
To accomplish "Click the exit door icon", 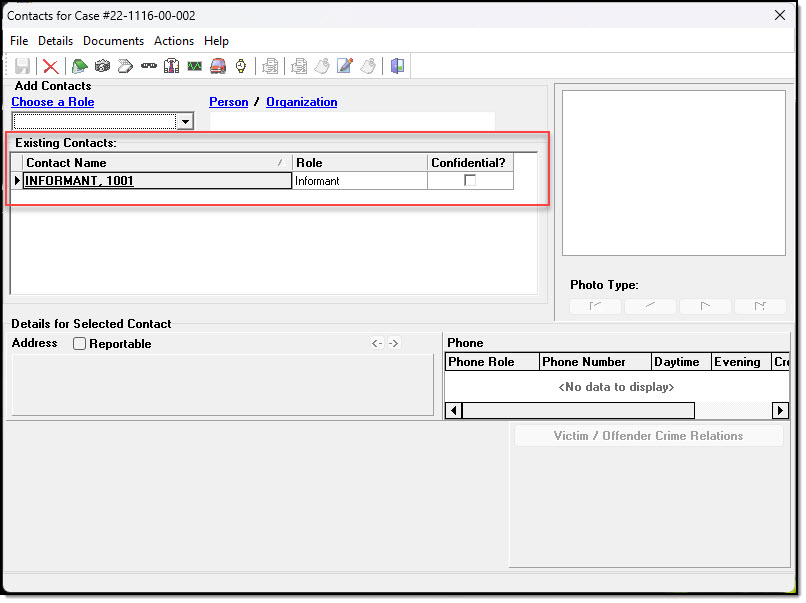I will coord(397,67).
